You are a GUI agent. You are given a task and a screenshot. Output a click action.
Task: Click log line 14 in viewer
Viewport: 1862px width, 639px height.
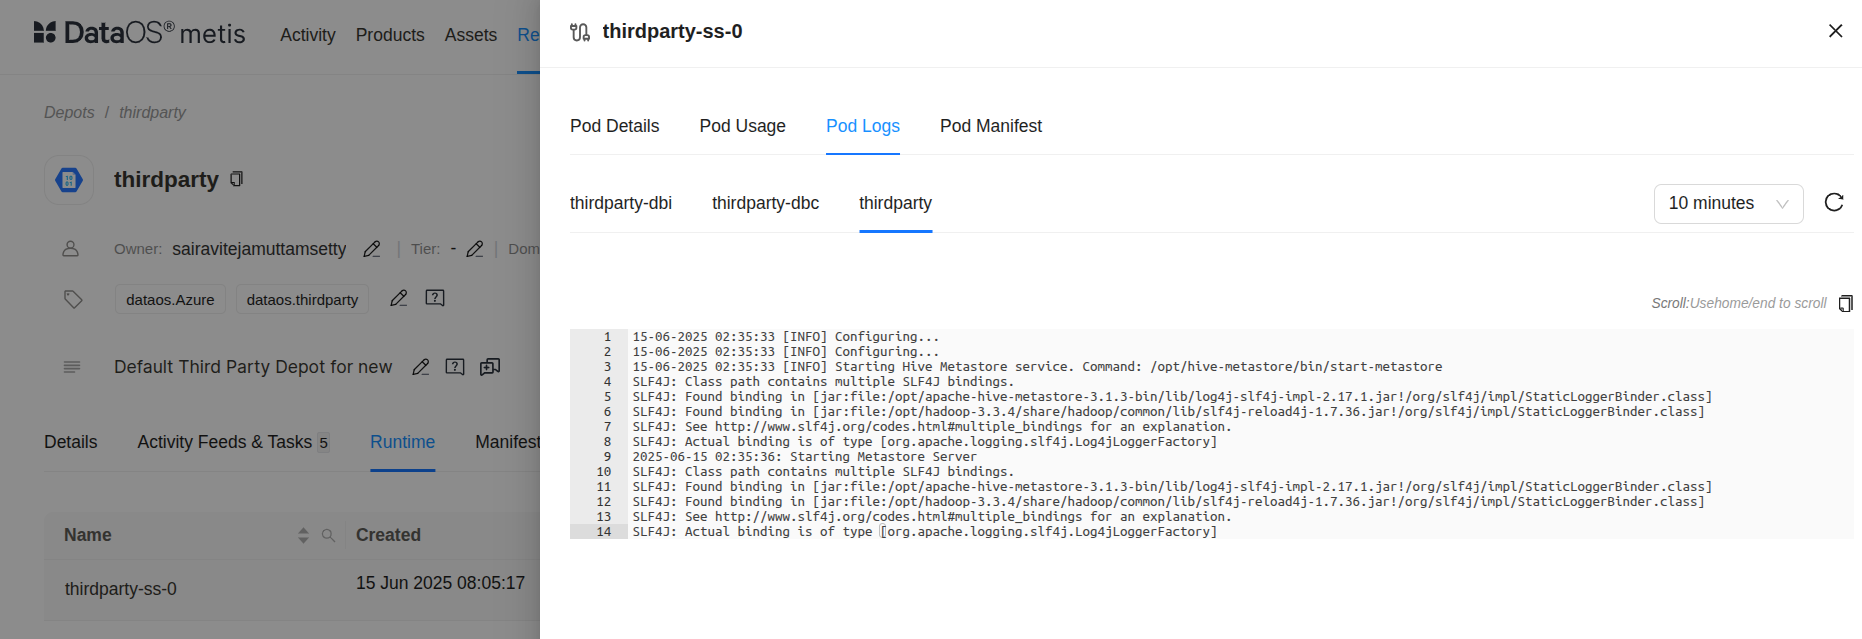(924, 532)
